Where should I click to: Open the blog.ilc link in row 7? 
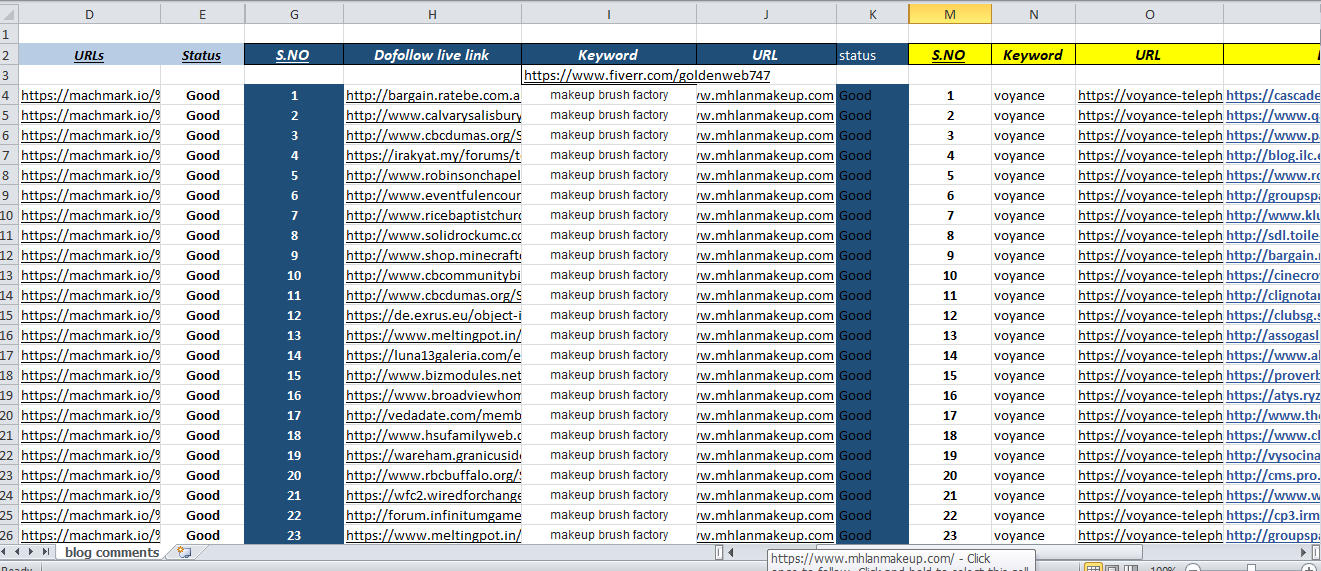click(x=1273, y=155)
